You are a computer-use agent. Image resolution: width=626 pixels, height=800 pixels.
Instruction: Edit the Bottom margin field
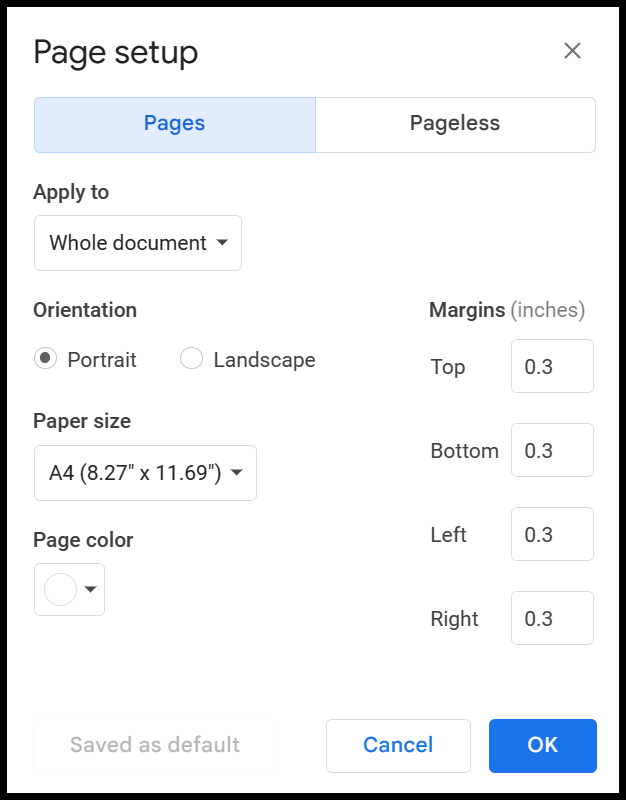552,451
